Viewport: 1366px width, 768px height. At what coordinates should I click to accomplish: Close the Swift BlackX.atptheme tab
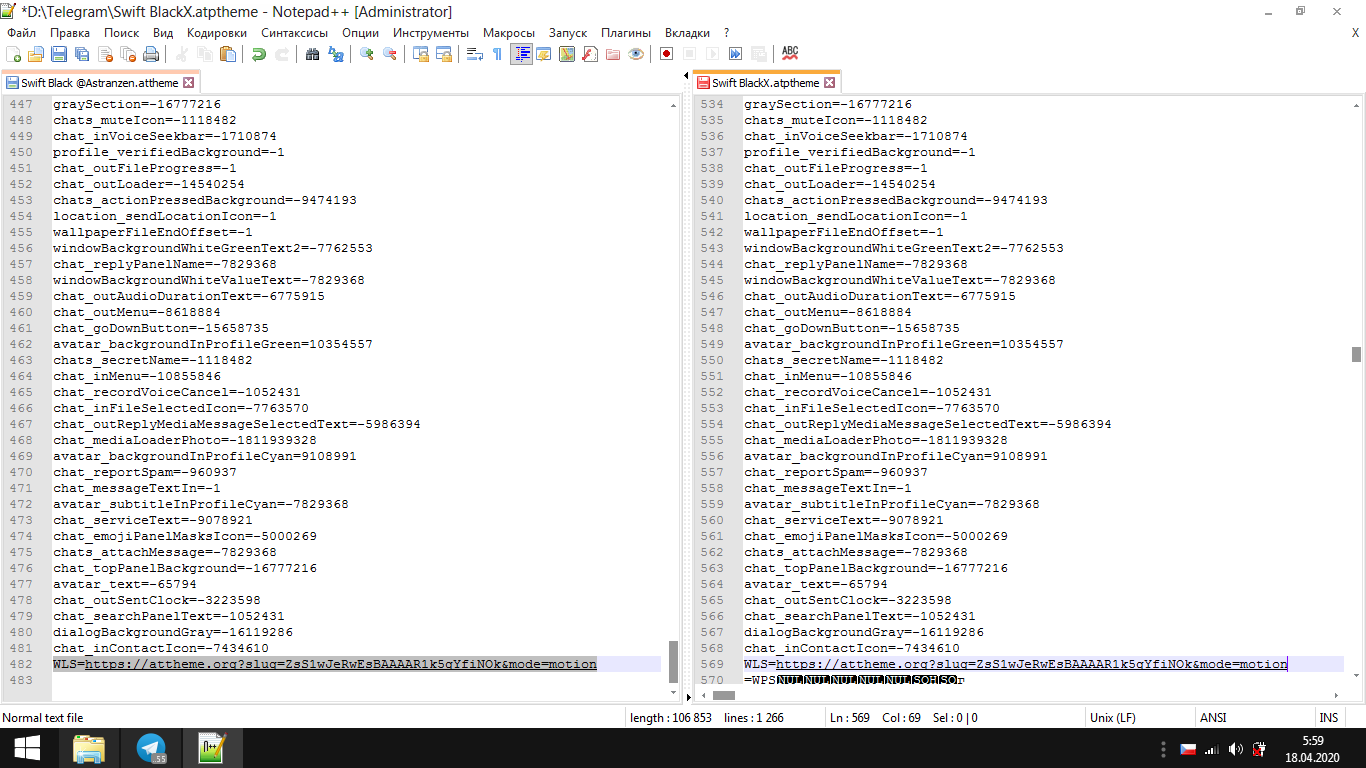coord(829,83)
